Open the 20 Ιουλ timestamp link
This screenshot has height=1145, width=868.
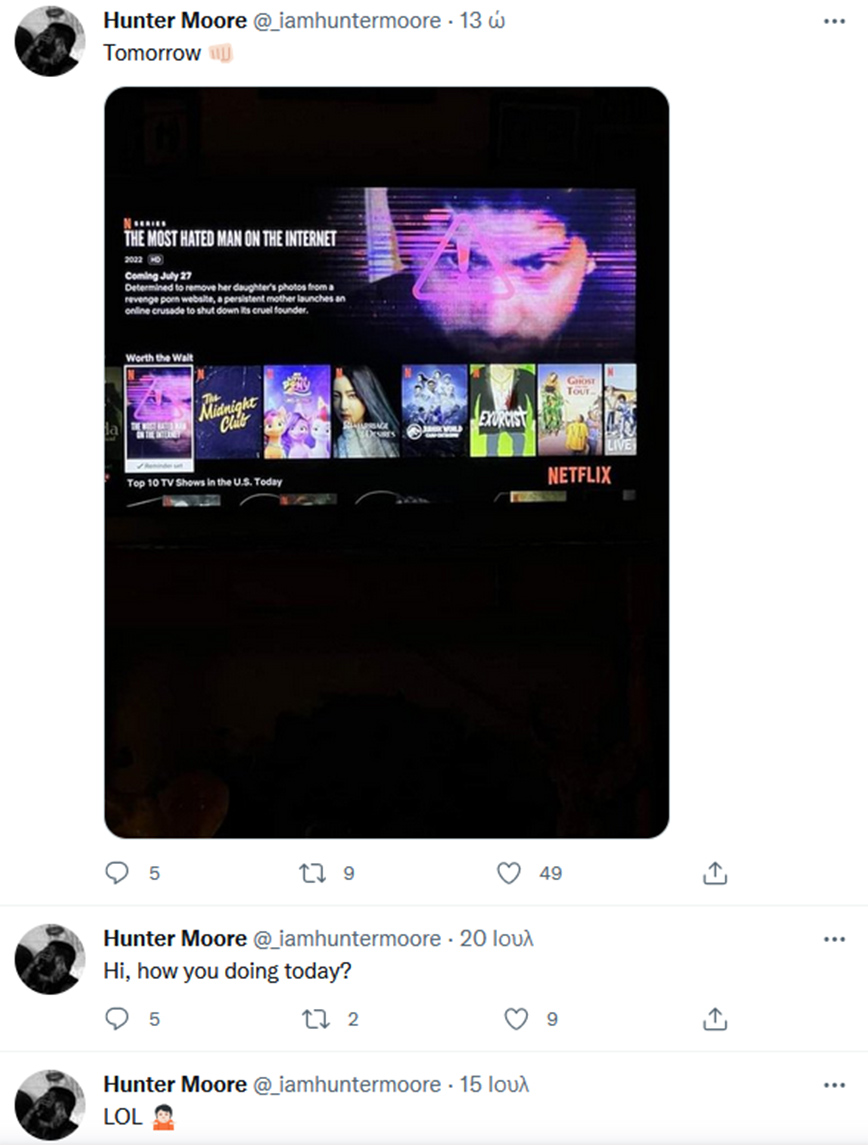pyautogui.click(x=496, y=938)
